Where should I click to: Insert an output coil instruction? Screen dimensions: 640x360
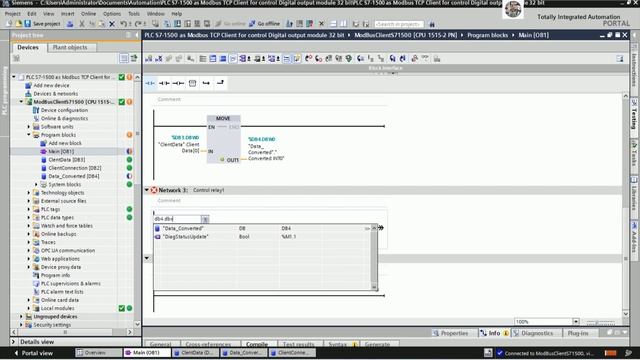click(x=178, y=83)
